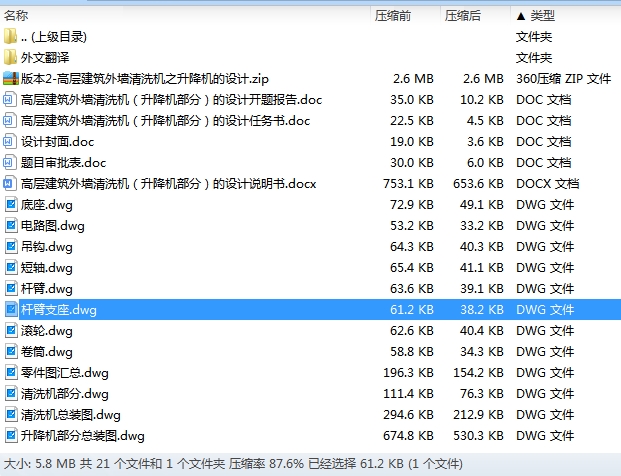The height and width of the screenshot is (476, 621).
Task: Click the 360压缩 ZIP 文件 type cell
Action: pyautogui.click(x=563, y=78)
